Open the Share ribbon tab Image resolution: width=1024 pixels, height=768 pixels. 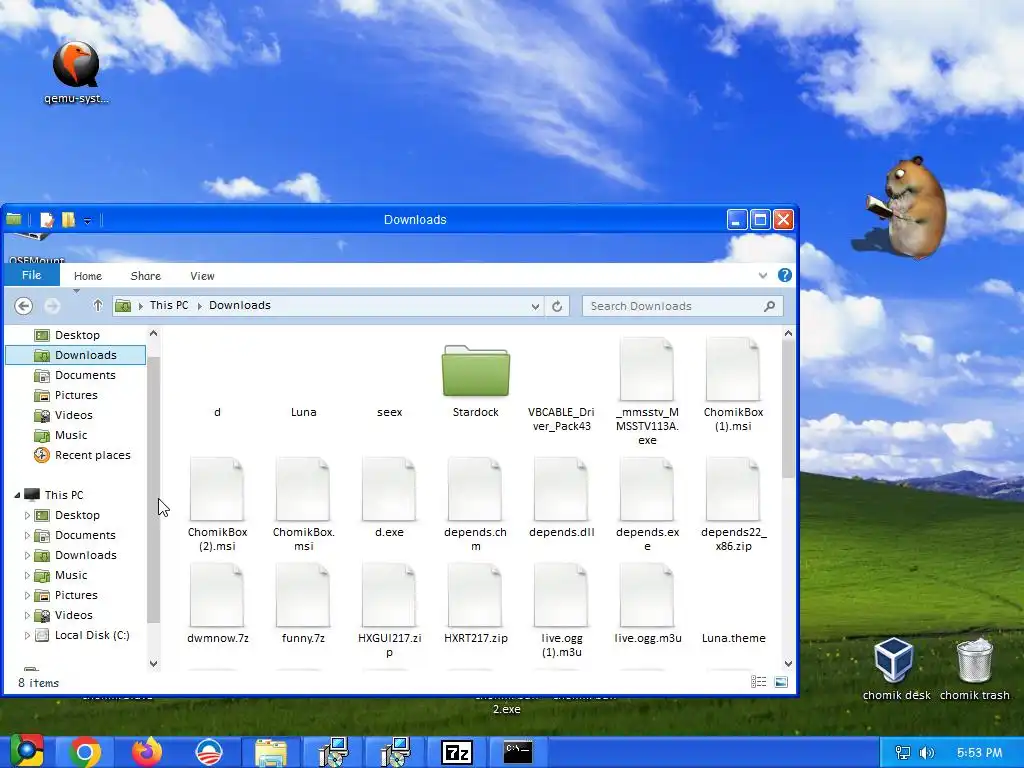[x=146, y=276]
